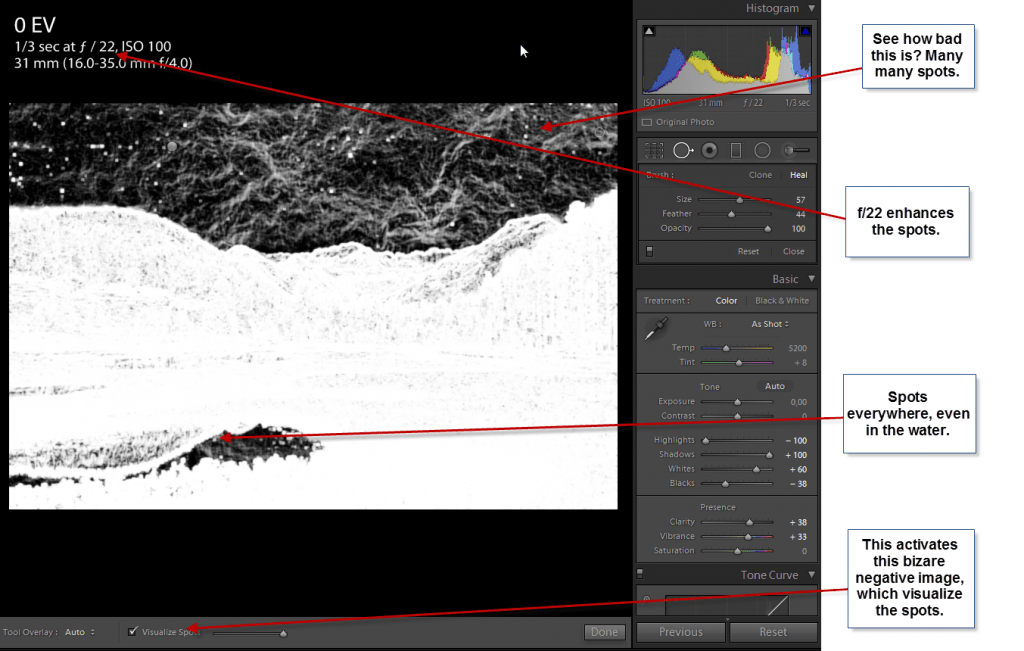This screenshot has height=651, width=1024.
Task: Toggle the spot removal panel on/off switch
Action: [x=649, y=251]
